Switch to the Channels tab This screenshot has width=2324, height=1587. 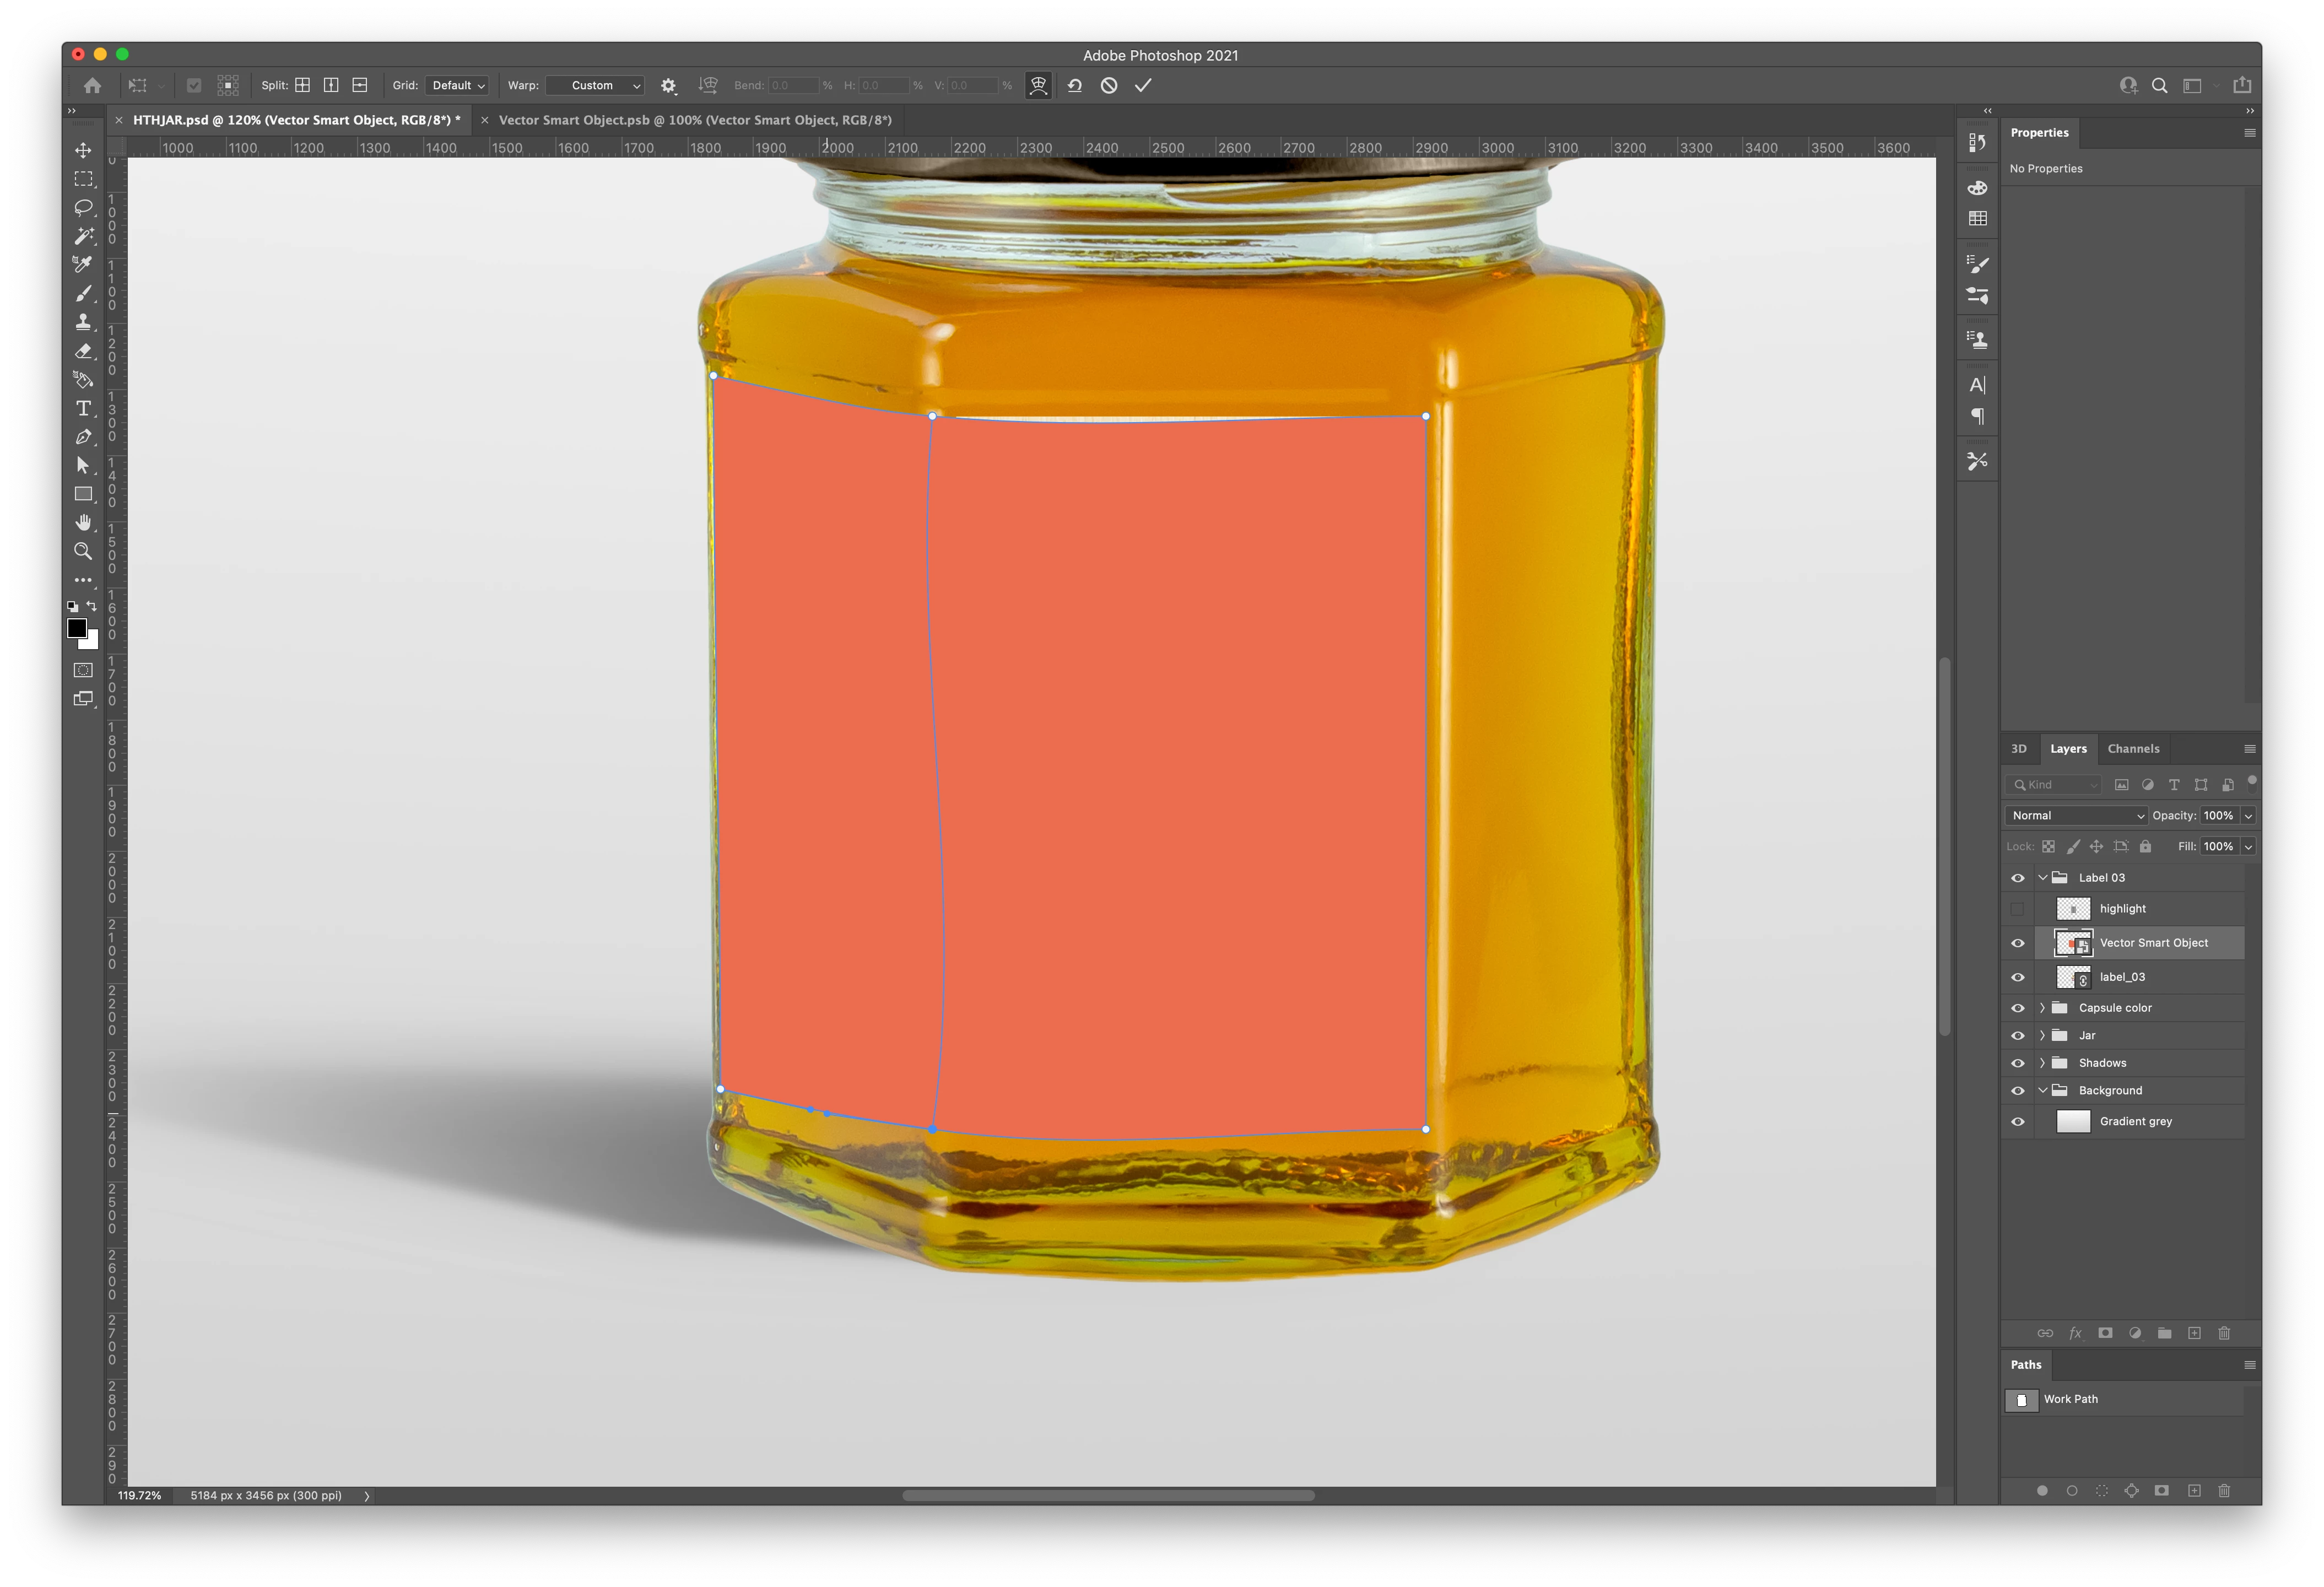[x=2132, y=749]
